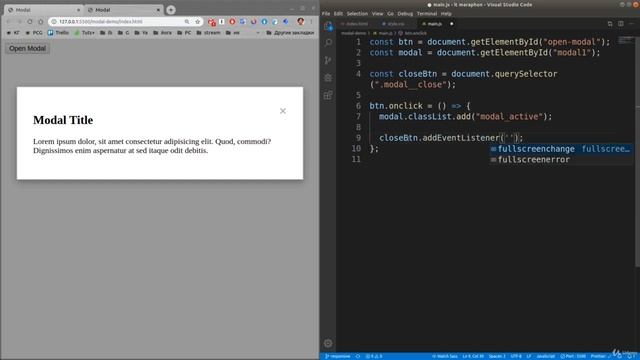Click the Opera-style red circle extension icon
The height and width of the screenshot is (360, 640).
232,21
